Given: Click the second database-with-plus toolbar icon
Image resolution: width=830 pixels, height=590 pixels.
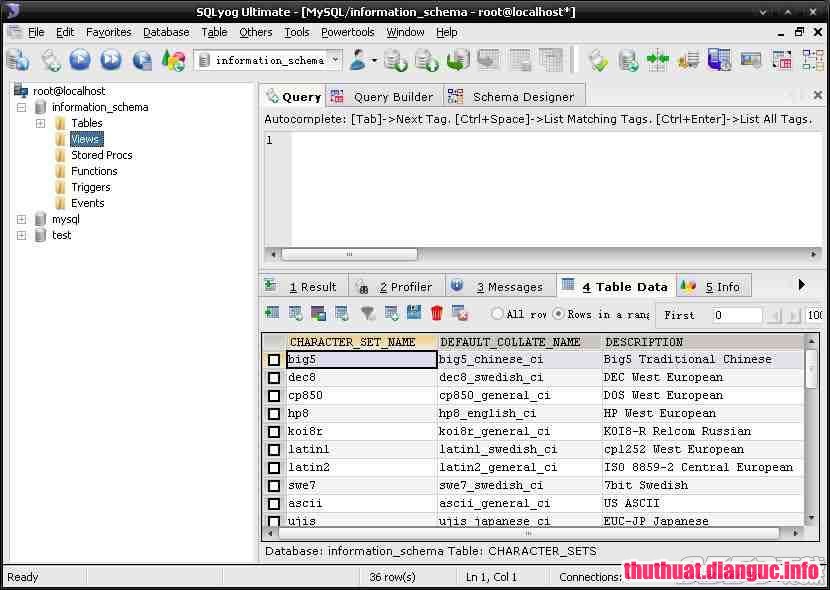Looking at the screenshot, I should pos(427,60).
